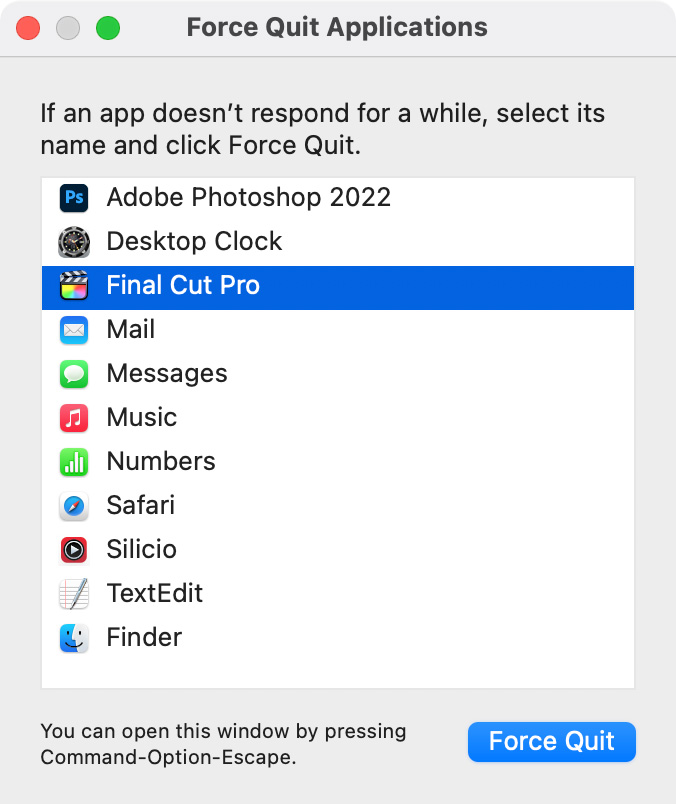
Task: Close the Force Quit Applications window
Action: [x=28, y=28]
